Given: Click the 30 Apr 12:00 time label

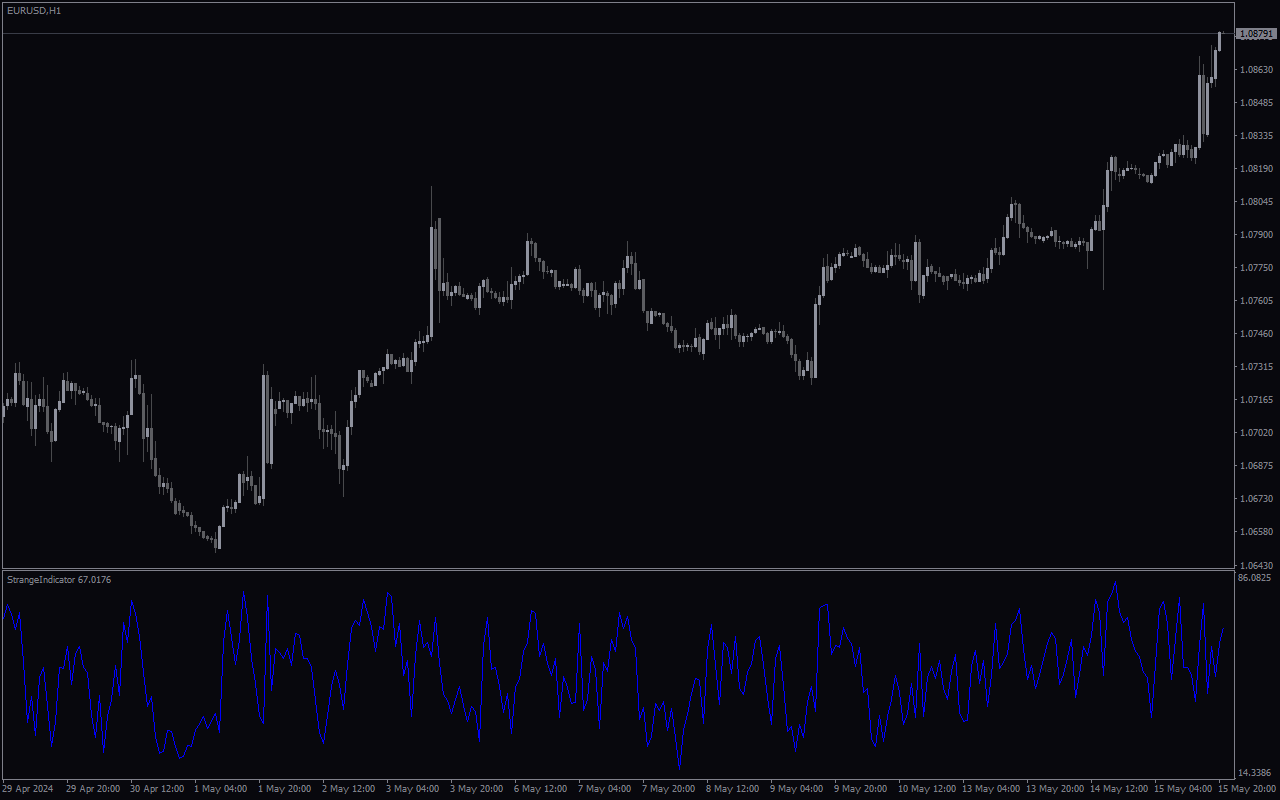Looking at the screenshot, I should [x=157, y=789].
